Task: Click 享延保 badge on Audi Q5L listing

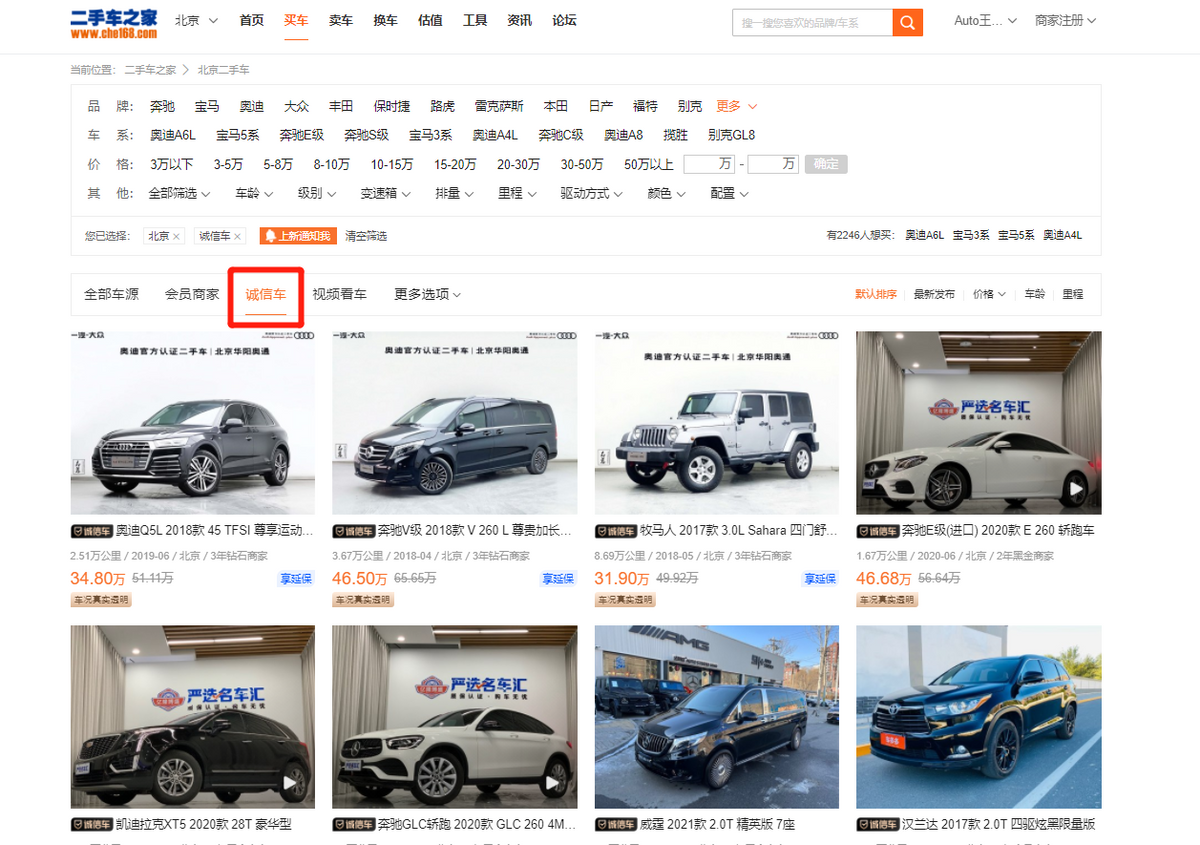Action: [x=296, y=579]
